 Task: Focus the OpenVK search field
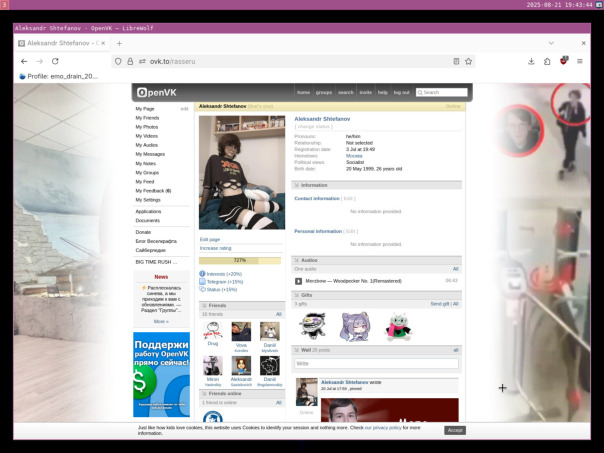(441, 92)
